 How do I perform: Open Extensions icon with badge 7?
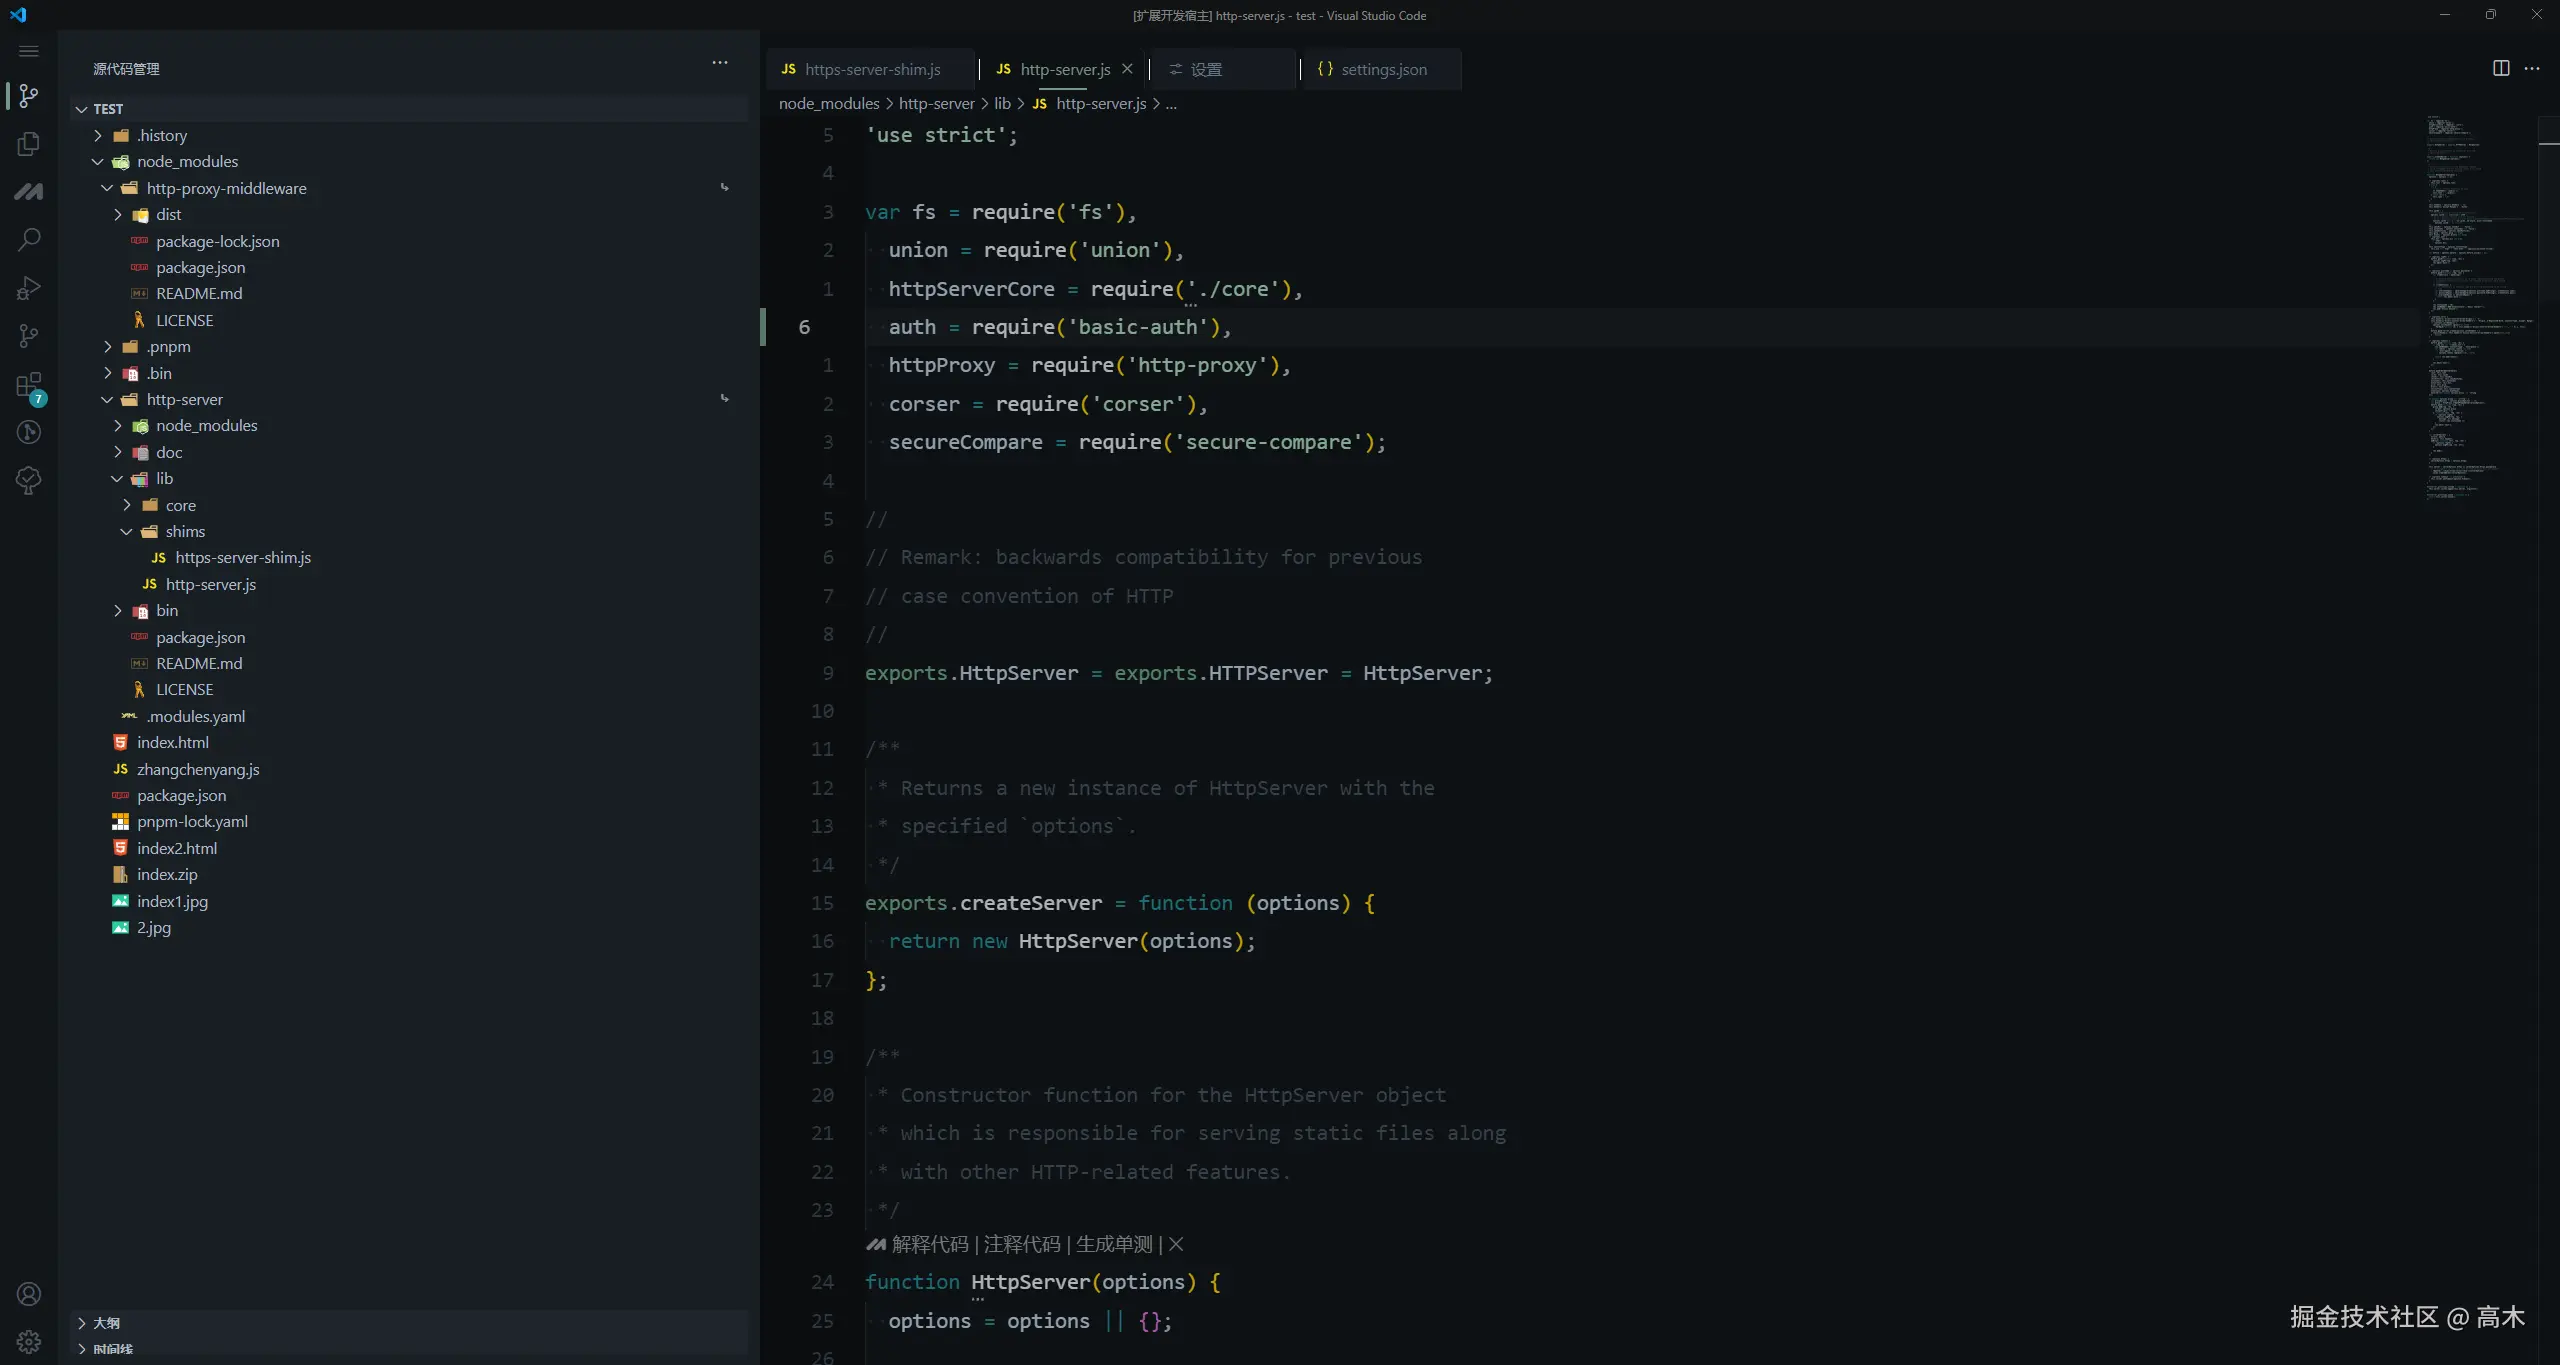pyautogui.click(x=29, y=386)
